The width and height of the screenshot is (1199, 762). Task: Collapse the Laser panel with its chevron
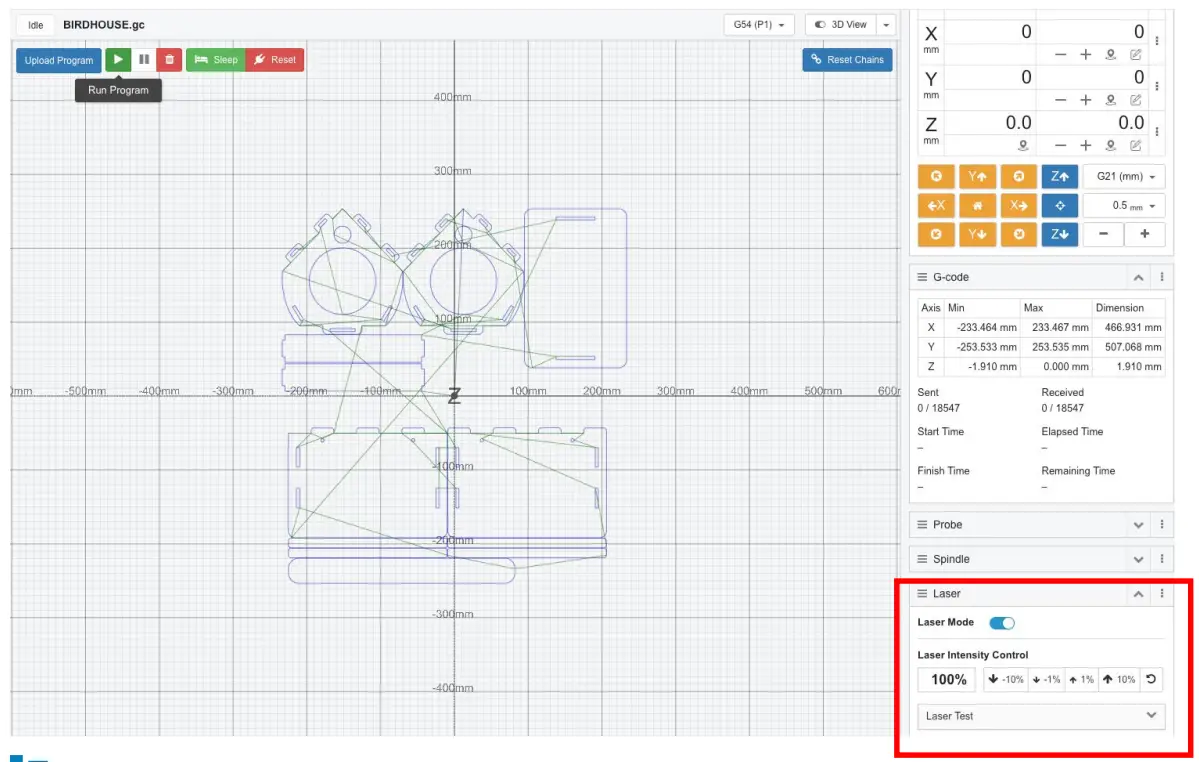click(1138, 593)
